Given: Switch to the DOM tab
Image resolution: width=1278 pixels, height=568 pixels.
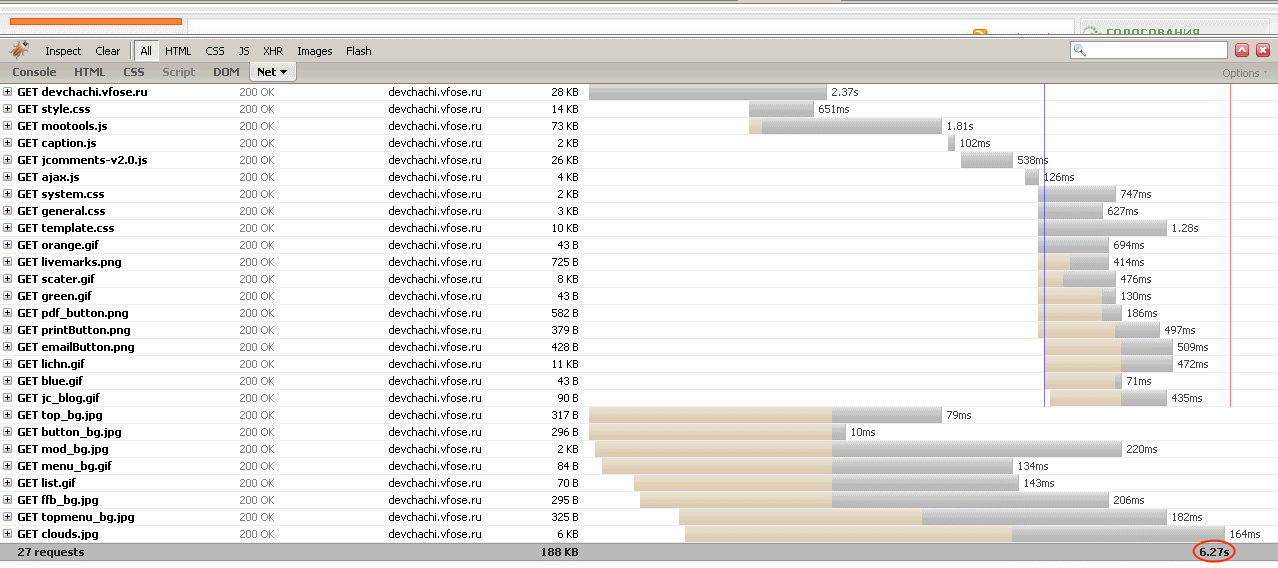Looking at the screenshot, I should click(x=226, y=72).
